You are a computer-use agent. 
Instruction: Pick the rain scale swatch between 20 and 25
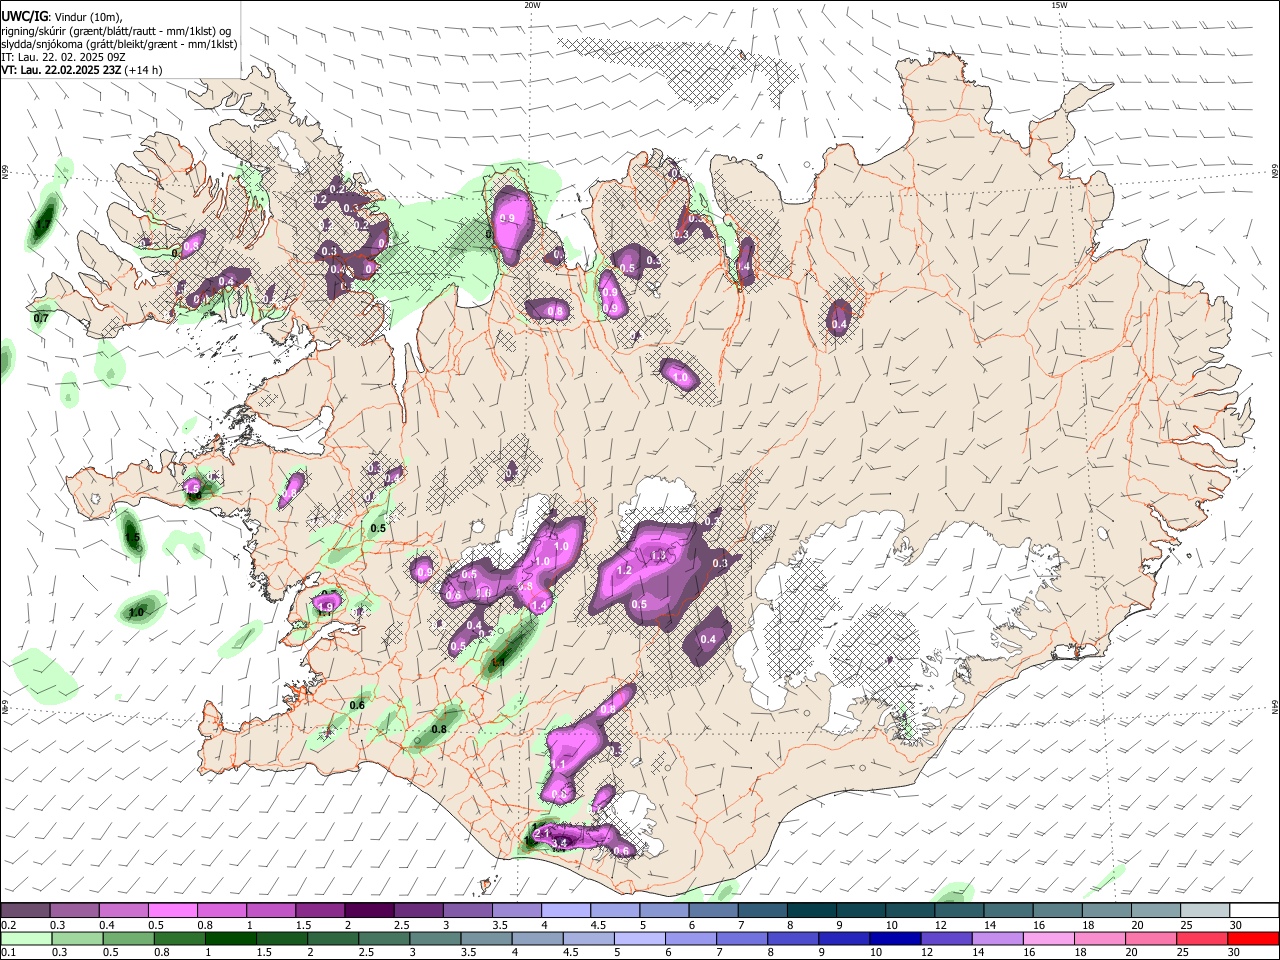pyautogui.click(x=1152, y=938)
